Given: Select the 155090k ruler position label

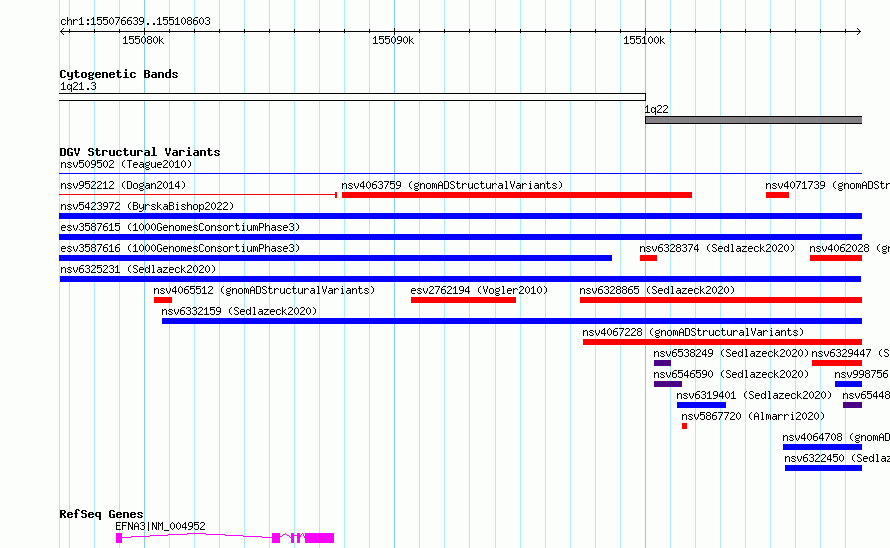Looking at the screenshot, I should click(x=393, y=40).
